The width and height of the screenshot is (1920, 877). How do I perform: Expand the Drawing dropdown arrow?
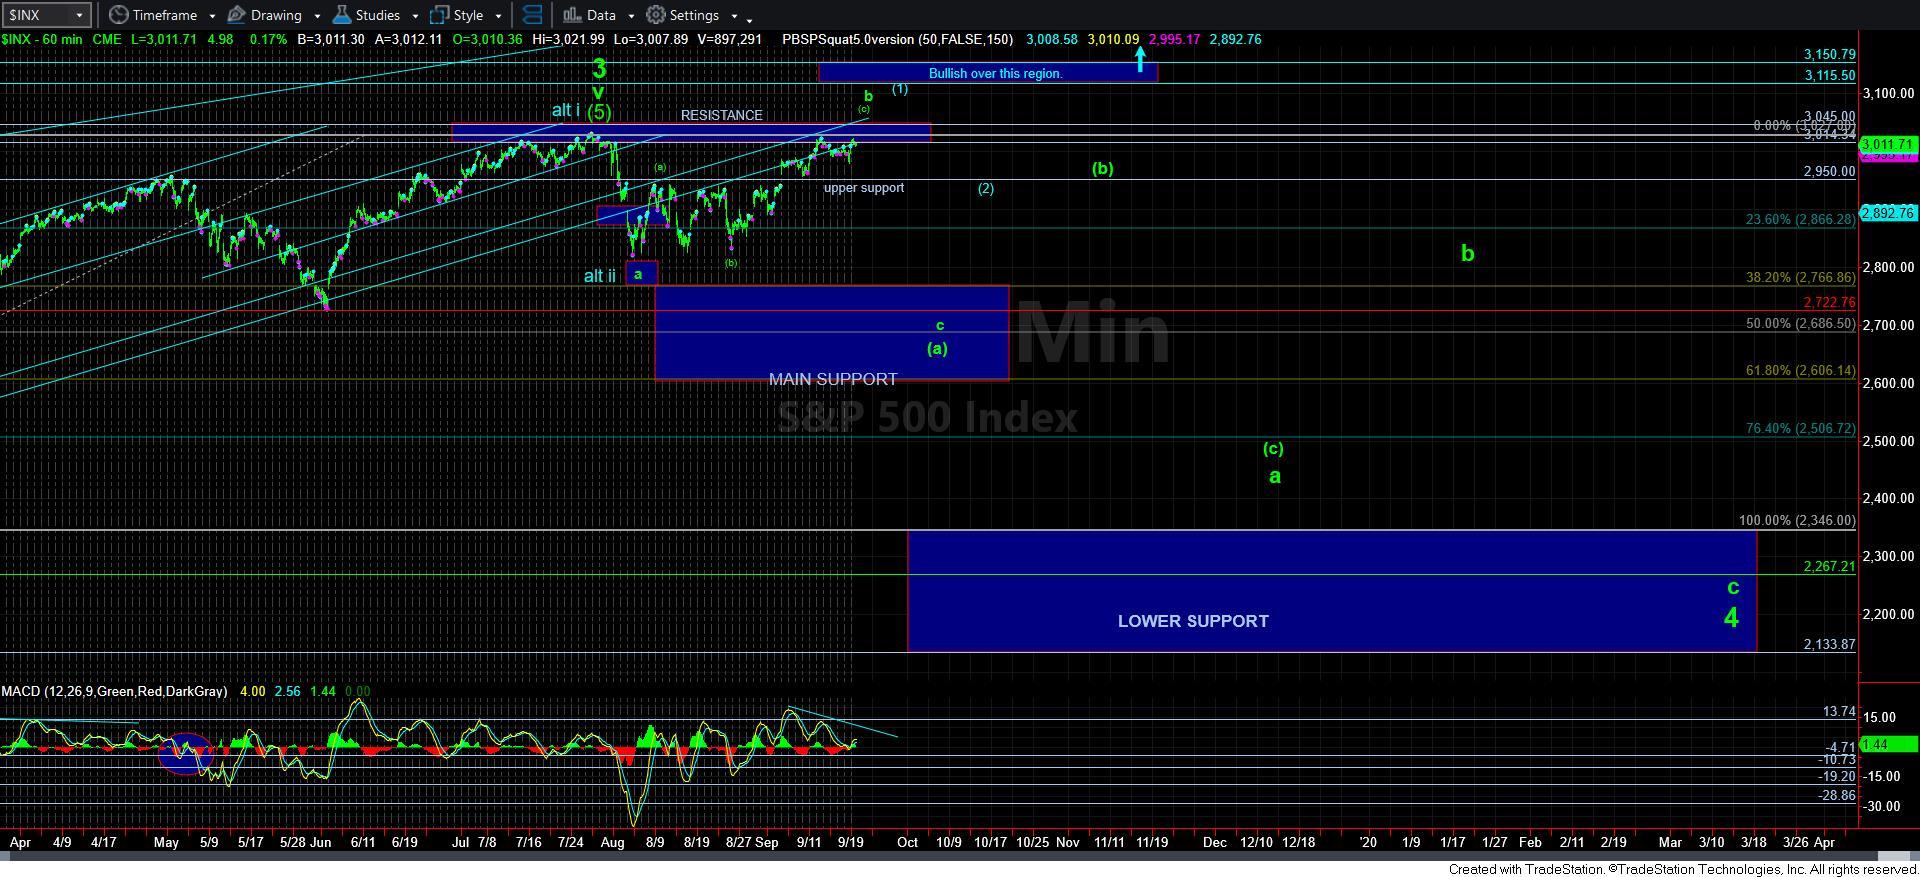pyautogui.click(x=317, y=16)
